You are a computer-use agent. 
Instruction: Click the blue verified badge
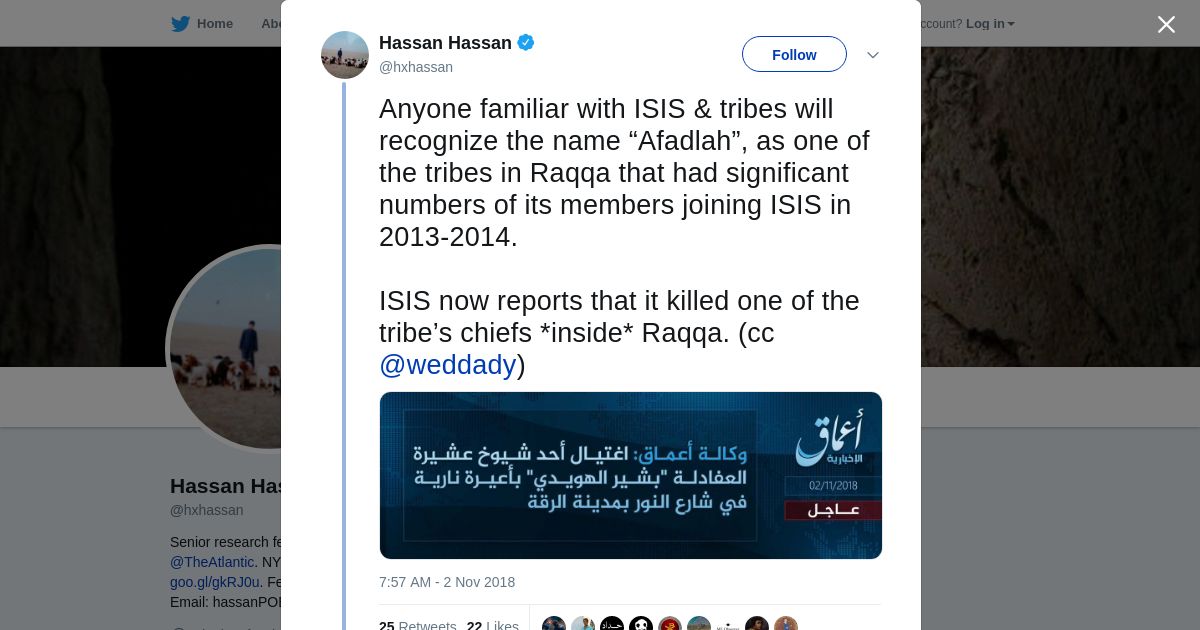tap(526, 43)
